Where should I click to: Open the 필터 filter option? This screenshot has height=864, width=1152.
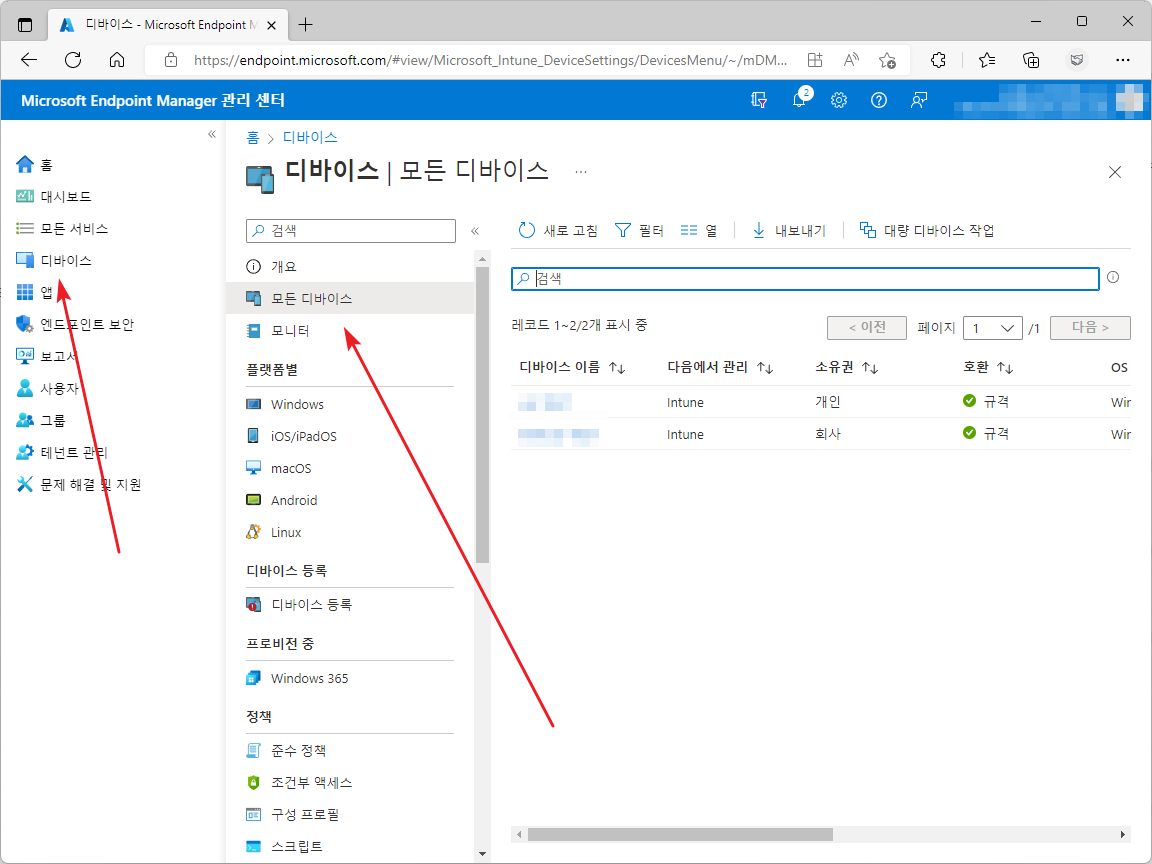point(639,231)
